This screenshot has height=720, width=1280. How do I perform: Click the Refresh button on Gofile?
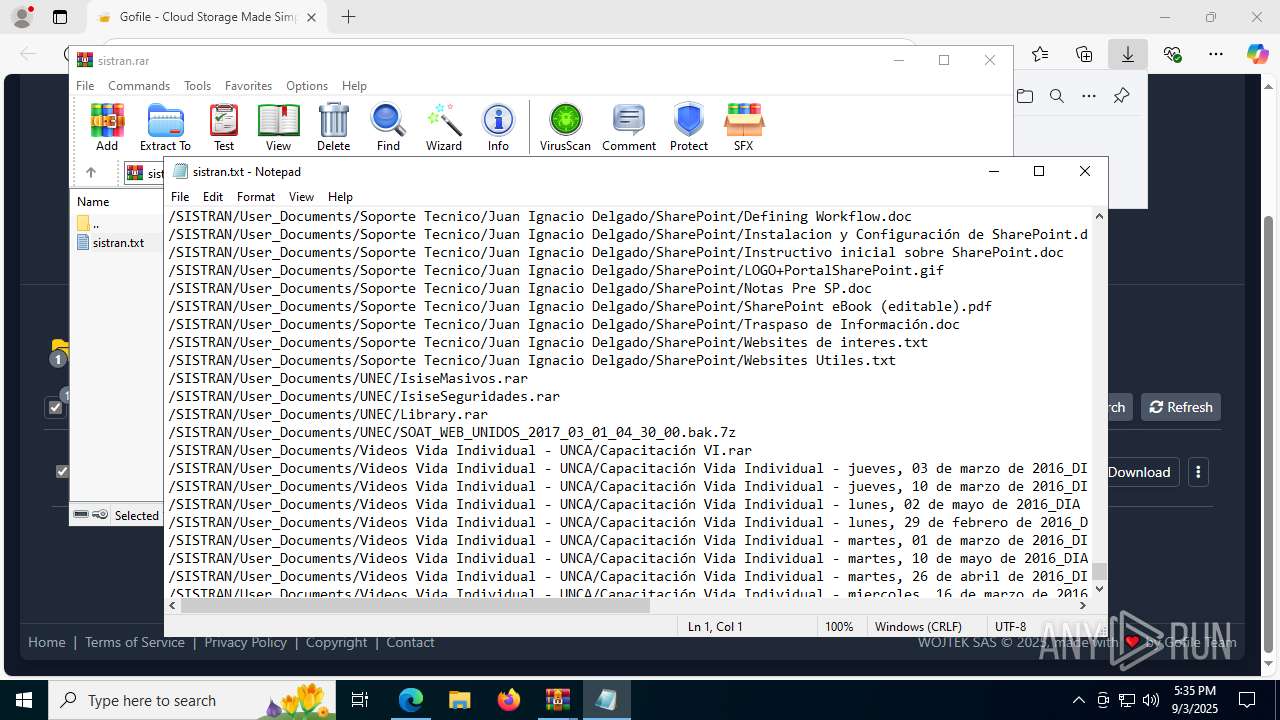click(x=1181, y=407)
